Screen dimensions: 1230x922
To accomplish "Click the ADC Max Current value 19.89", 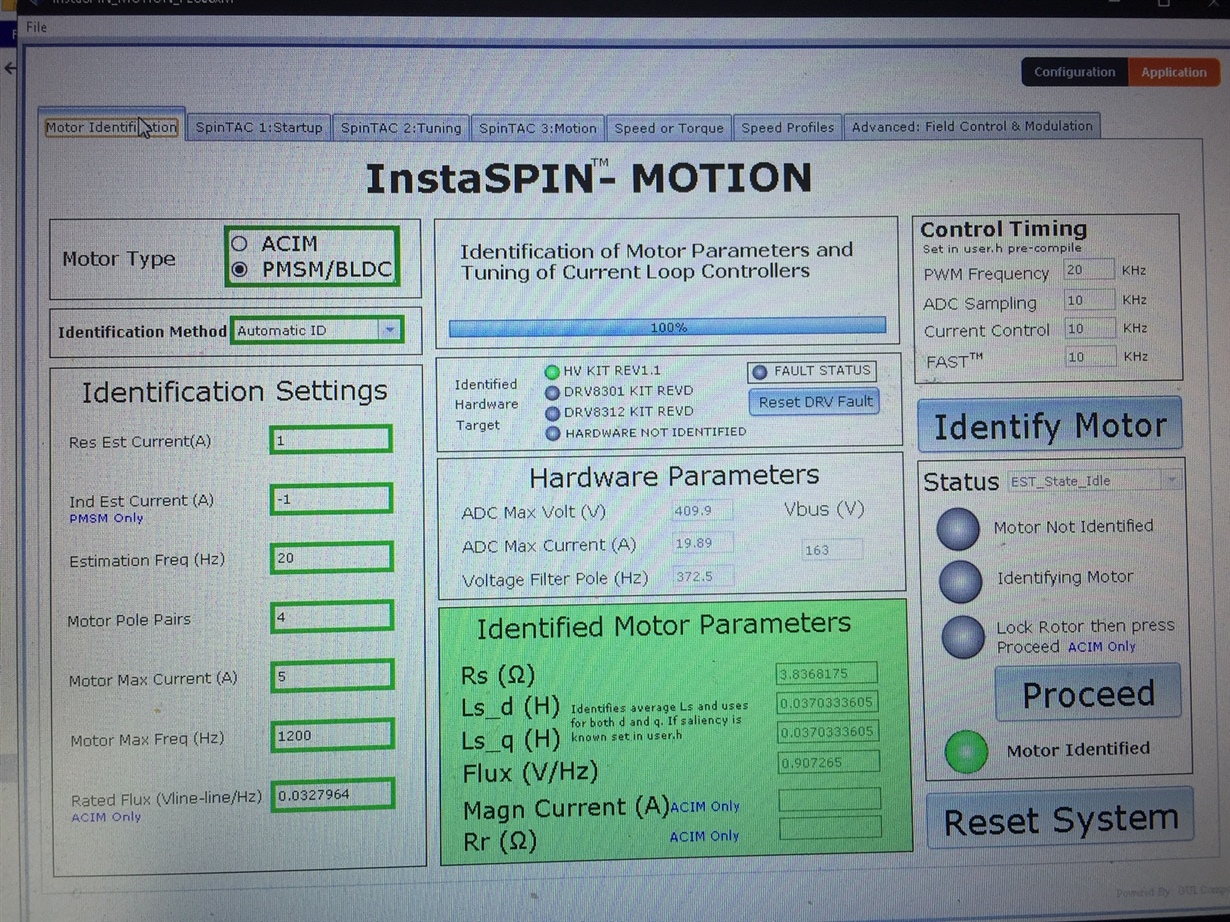I will [703, 543].
